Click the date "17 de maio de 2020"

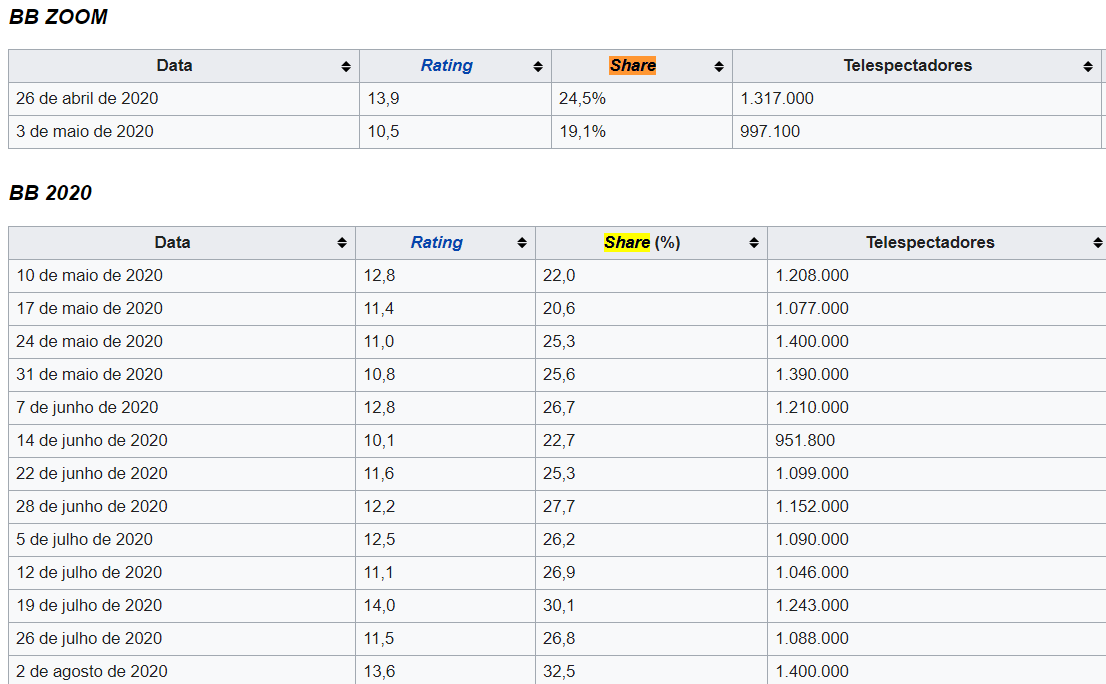tap(89, 309)
